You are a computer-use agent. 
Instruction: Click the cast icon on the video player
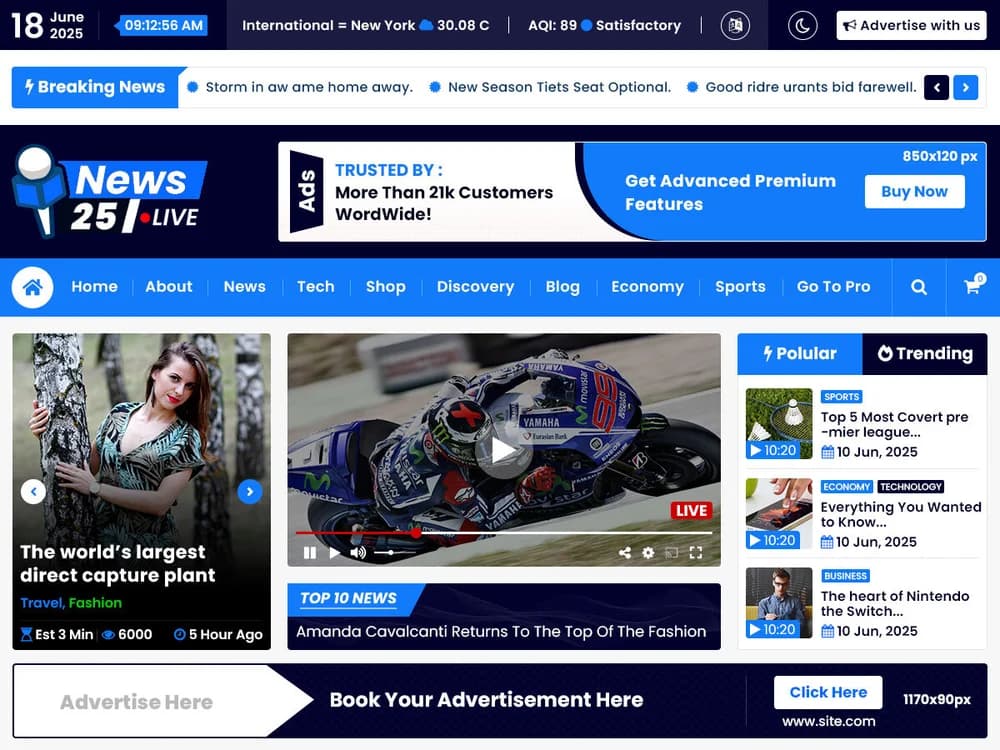(x=670, y=551)
